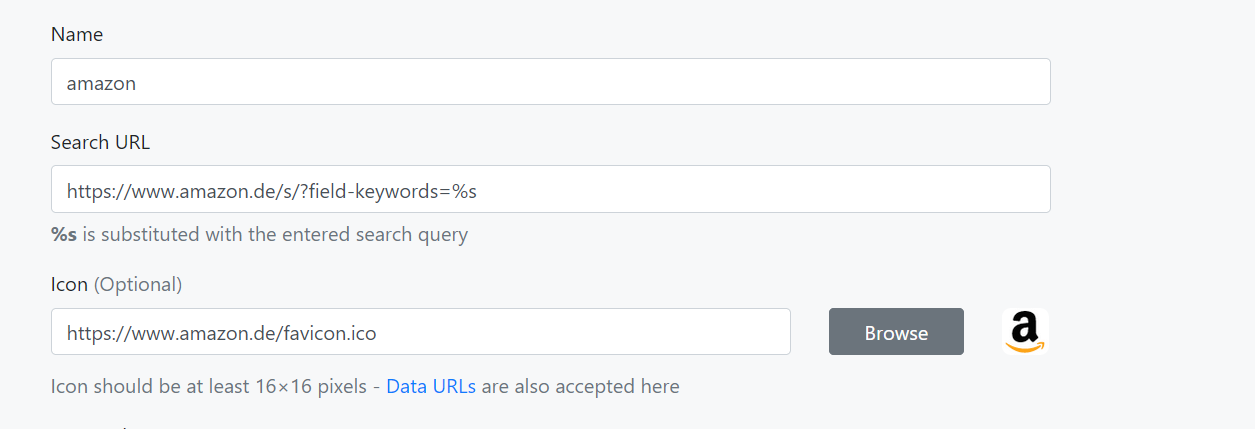
Task: Click the "substituted with the entered search query" hint
Action: (285, 235)
